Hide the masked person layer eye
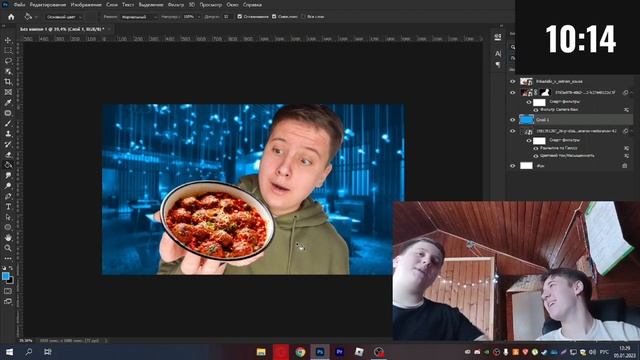The width and height of the screenshot is (640, 360). 513,93
